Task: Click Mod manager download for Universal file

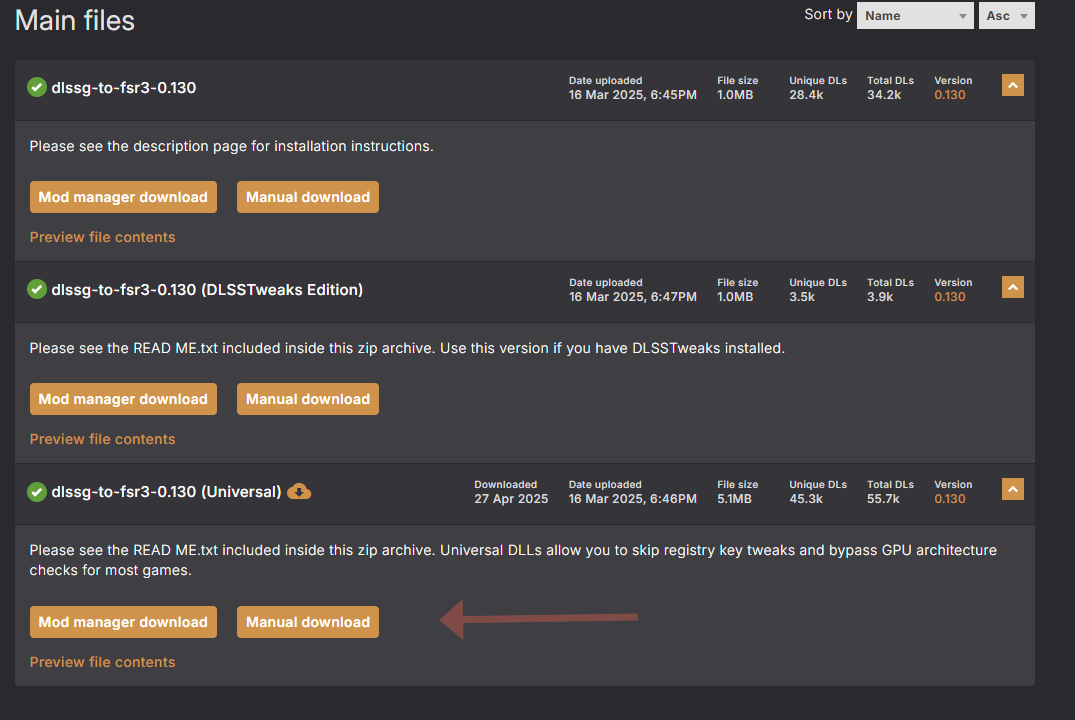Action: [x=123, y=622]
